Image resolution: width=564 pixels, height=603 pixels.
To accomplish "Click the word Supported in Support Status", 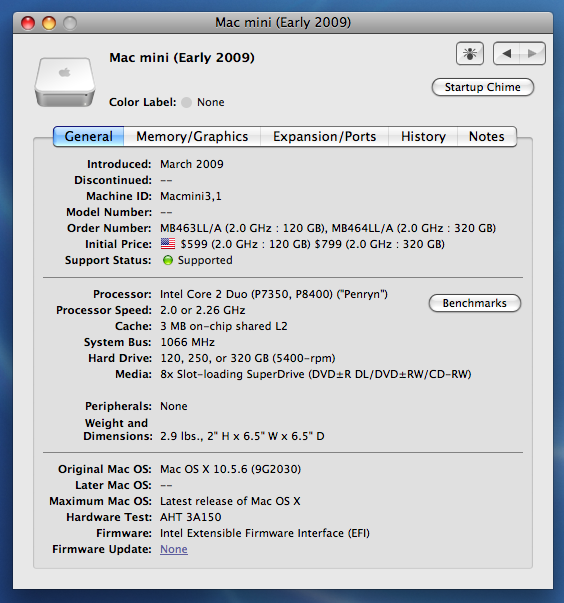I will click(205, 260).
